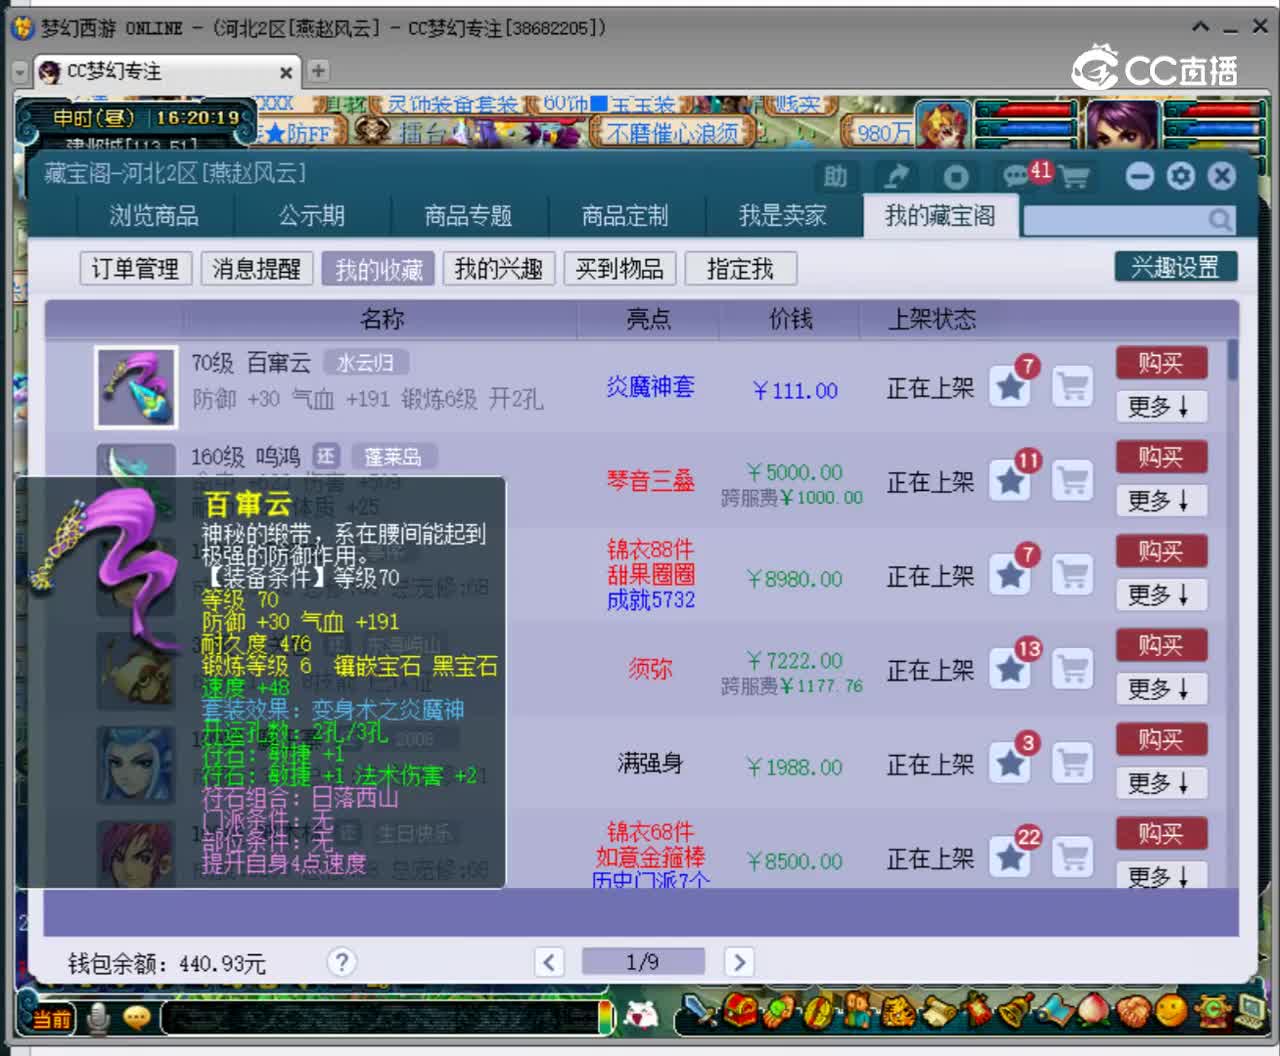Toggle favorite star on ¥8500.00 row
1280x1056 pixels.
[1011, 856]
